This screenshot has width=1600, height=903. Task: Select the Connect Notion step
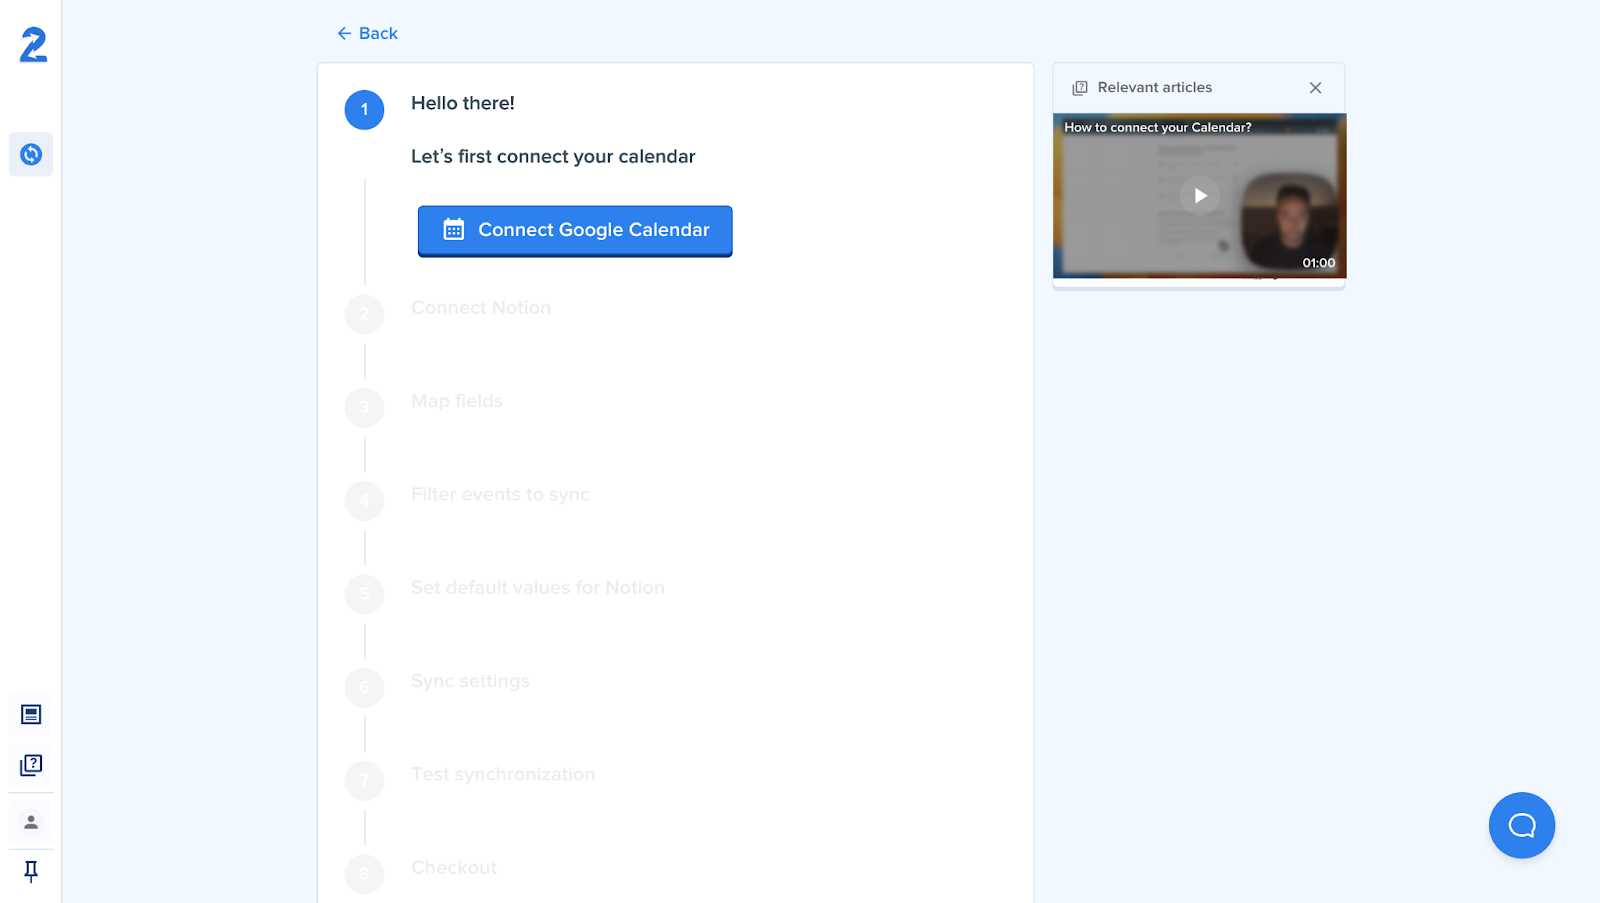(481, 308)
